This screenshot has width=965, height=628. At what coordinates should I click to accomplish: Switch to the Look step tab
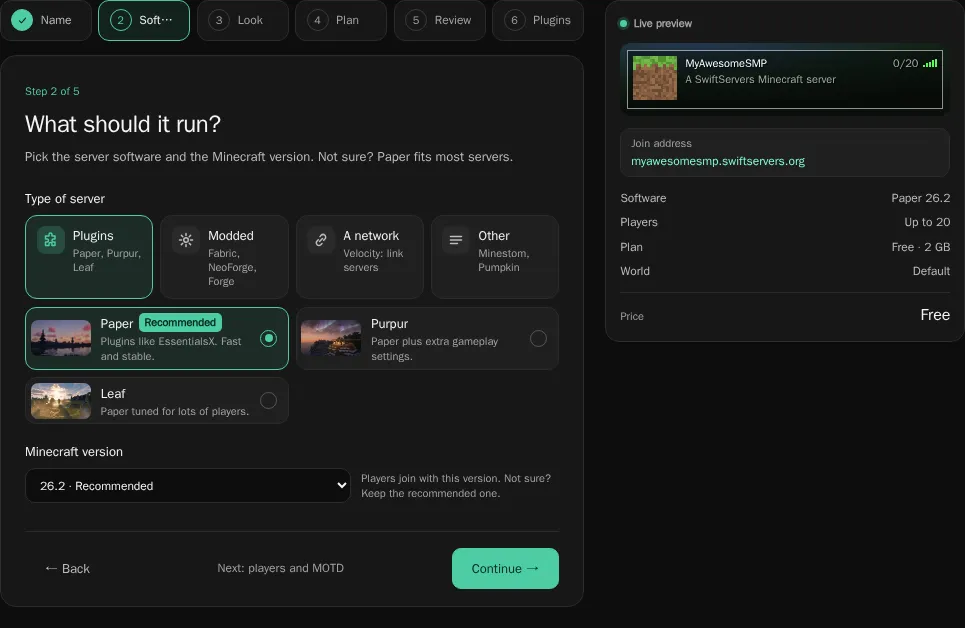click(x=242, y=20)
